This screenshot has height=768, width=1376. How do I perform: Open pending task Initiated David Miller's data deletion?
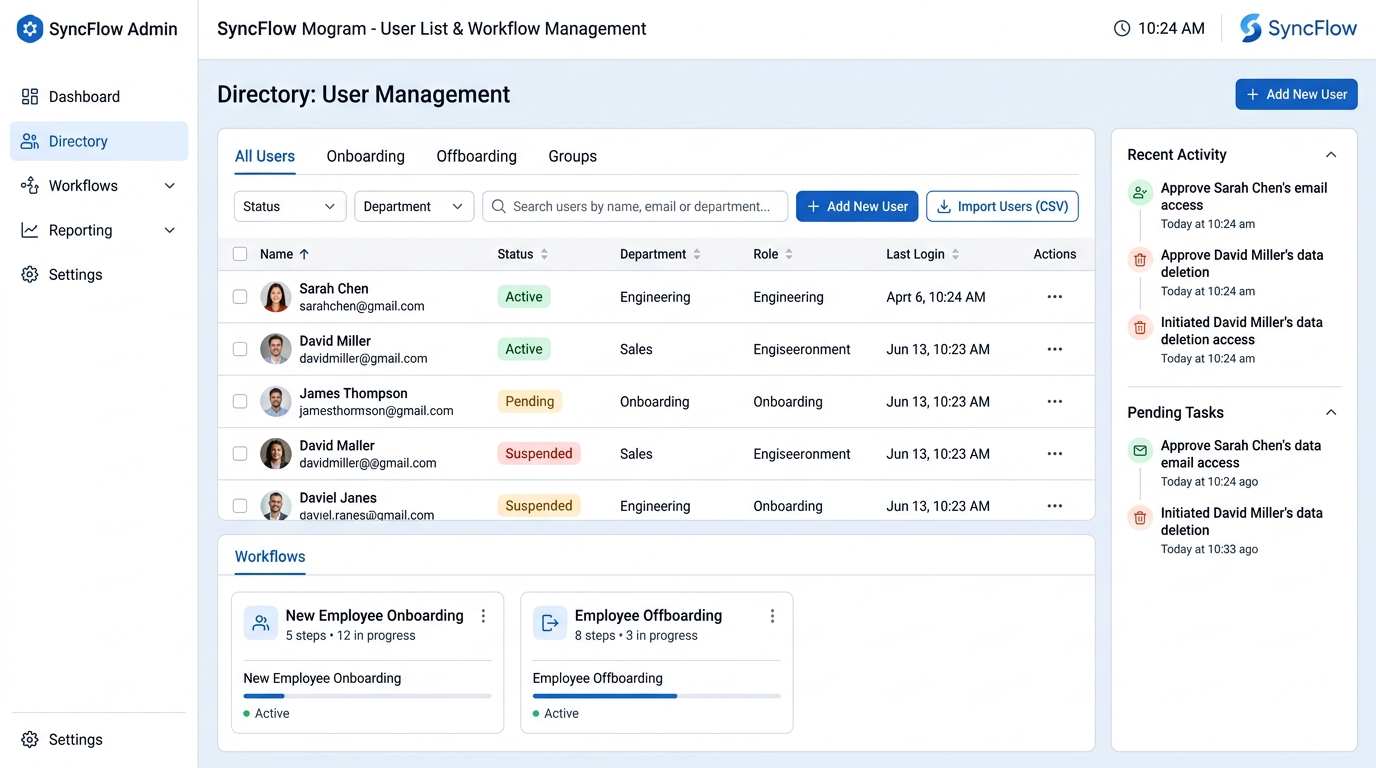[x=1242, y=521]
